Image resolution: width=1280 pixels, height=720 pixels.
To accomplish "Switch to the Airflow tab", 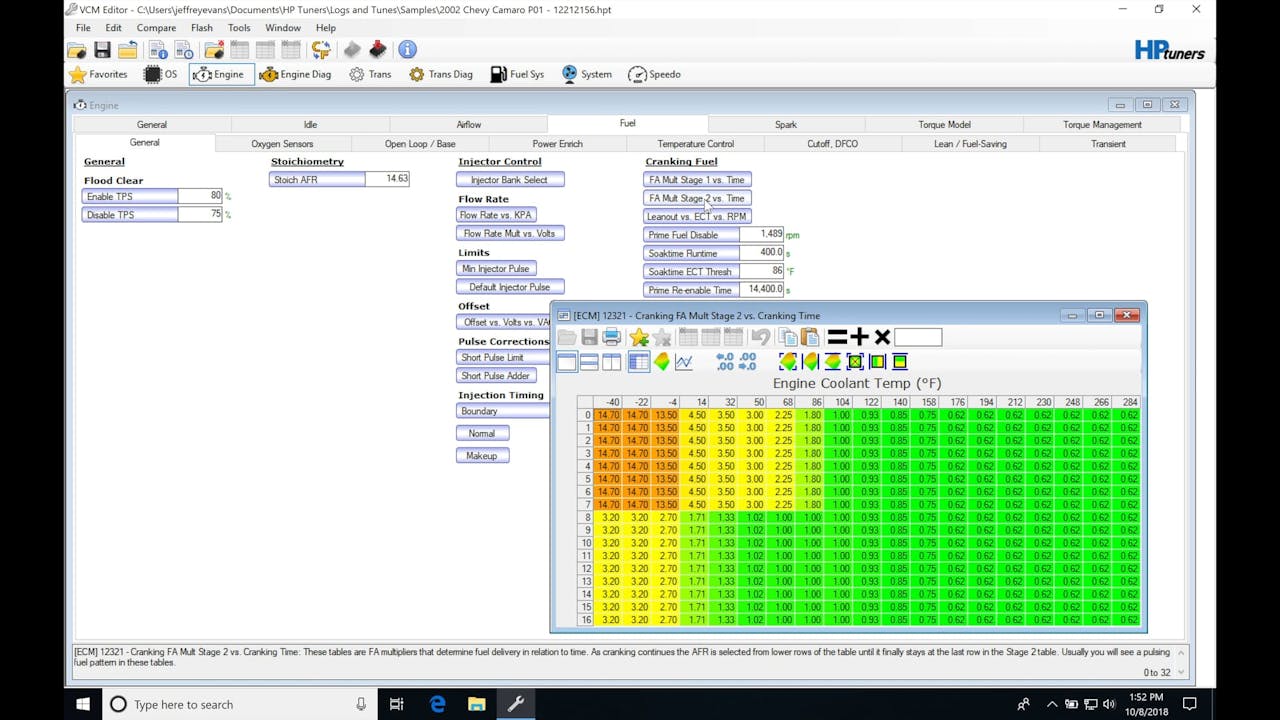I will click(469, 125).
